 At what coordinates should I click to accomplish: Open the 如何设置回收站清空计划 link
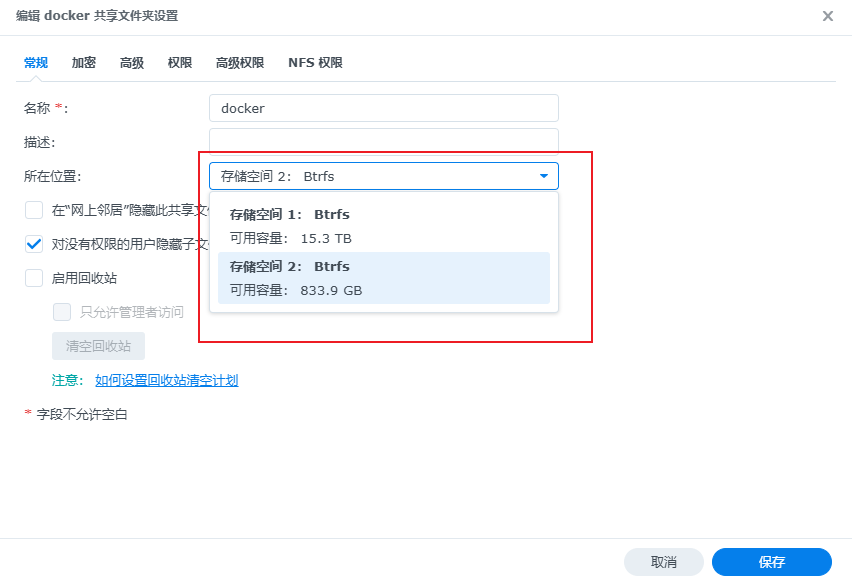pos(166,380)
